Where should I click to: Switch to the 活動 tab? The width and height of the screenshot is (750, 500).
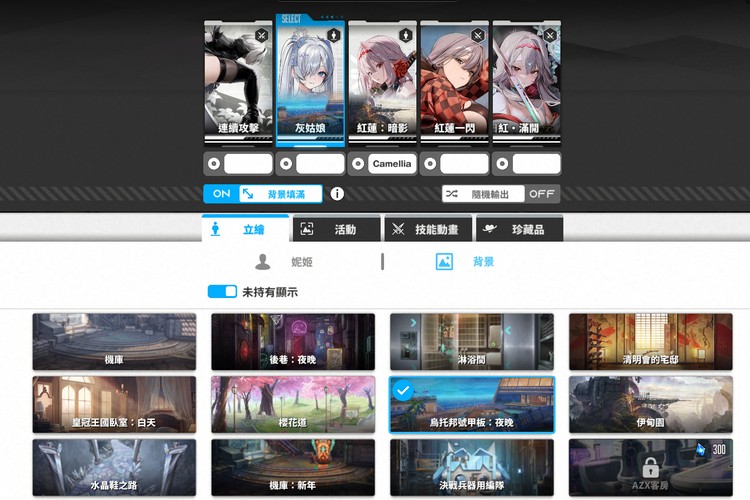coord(336,229)
